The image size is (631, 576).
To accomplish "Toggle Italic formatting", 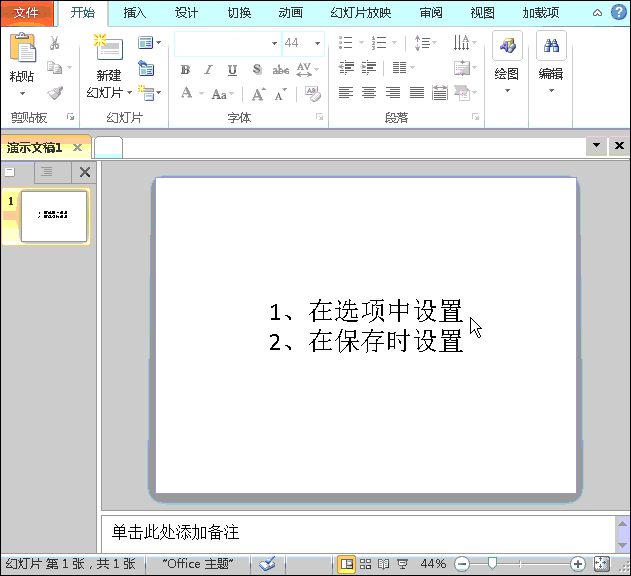I will [x=208, y=70].
